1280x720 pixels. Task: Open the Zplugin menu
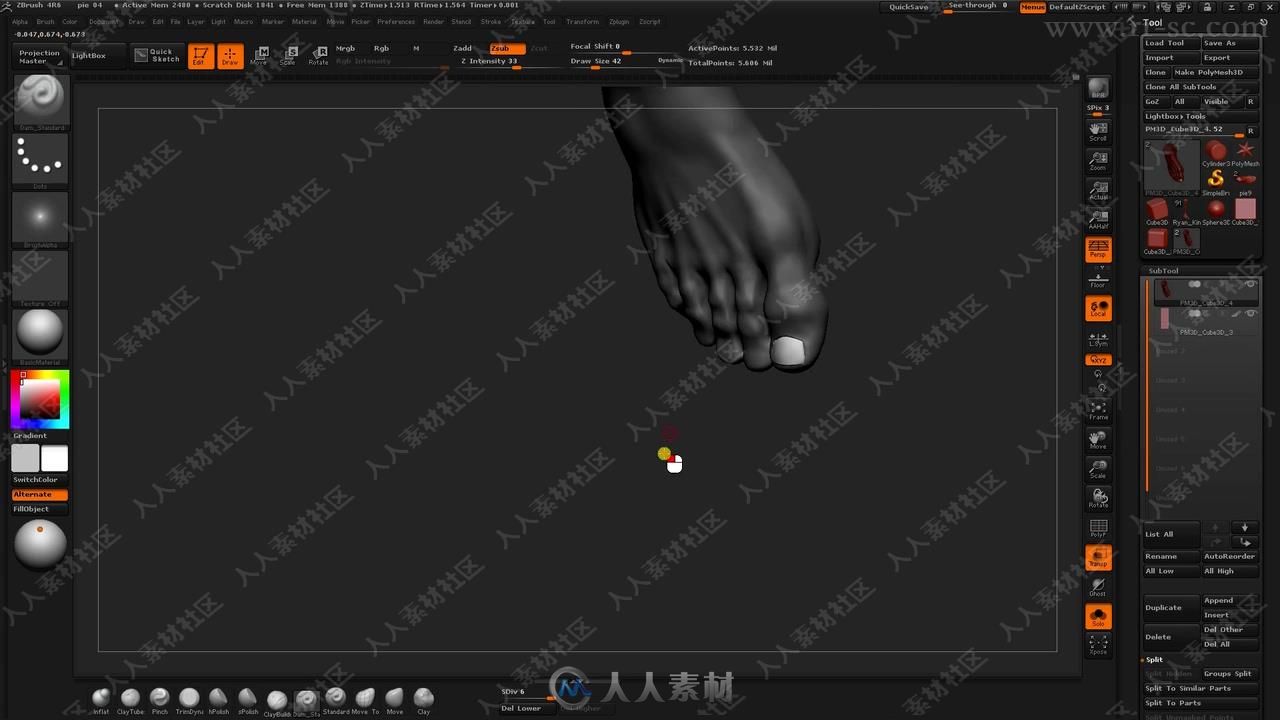[619, 21]
